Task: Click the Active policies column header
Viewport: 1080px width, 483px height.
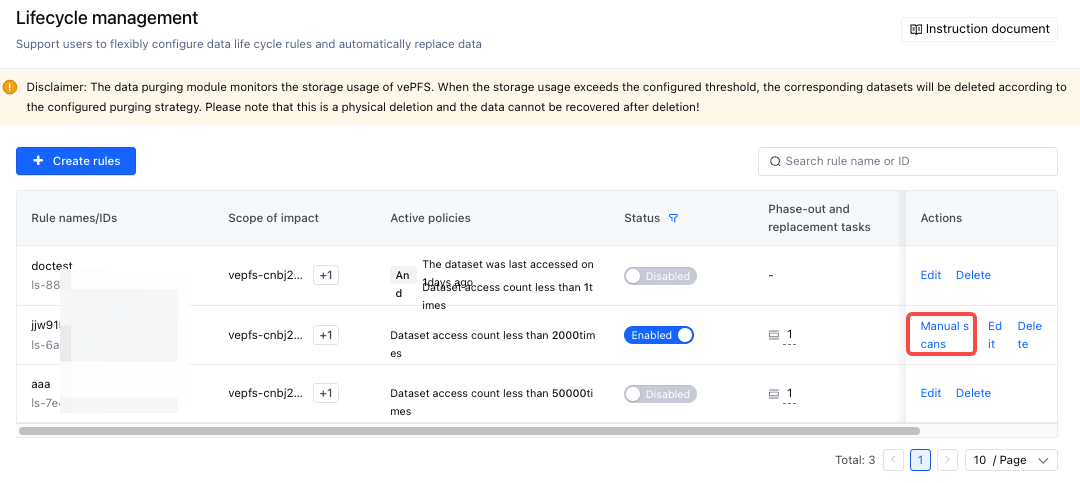Action: [x=430, y=218]
